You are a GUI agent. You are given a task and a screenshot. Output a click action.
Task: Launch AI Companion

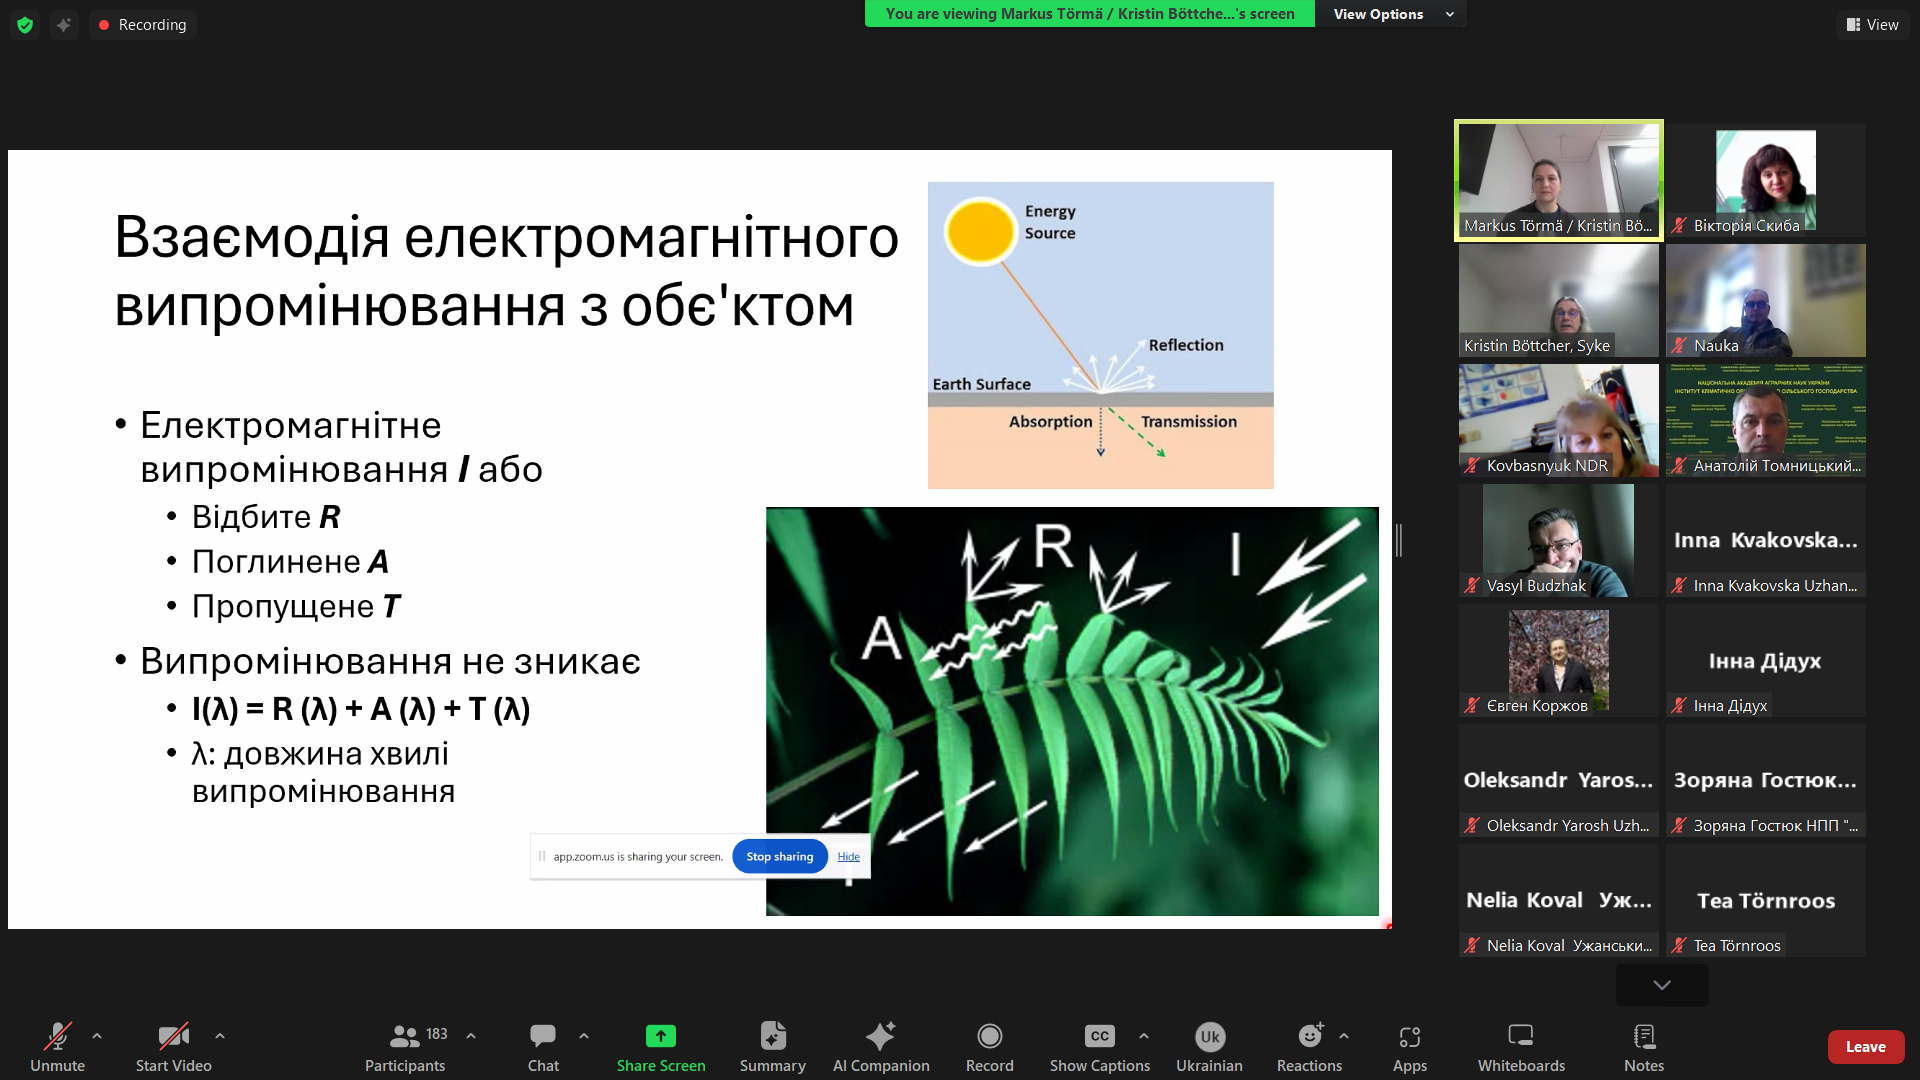click(881, 1046)
